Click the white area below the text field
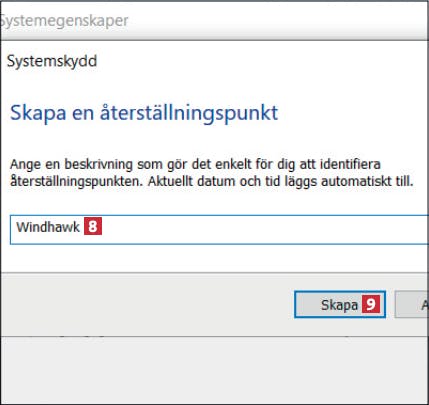This screenshot has height=405, width=429. coord(215,258)
